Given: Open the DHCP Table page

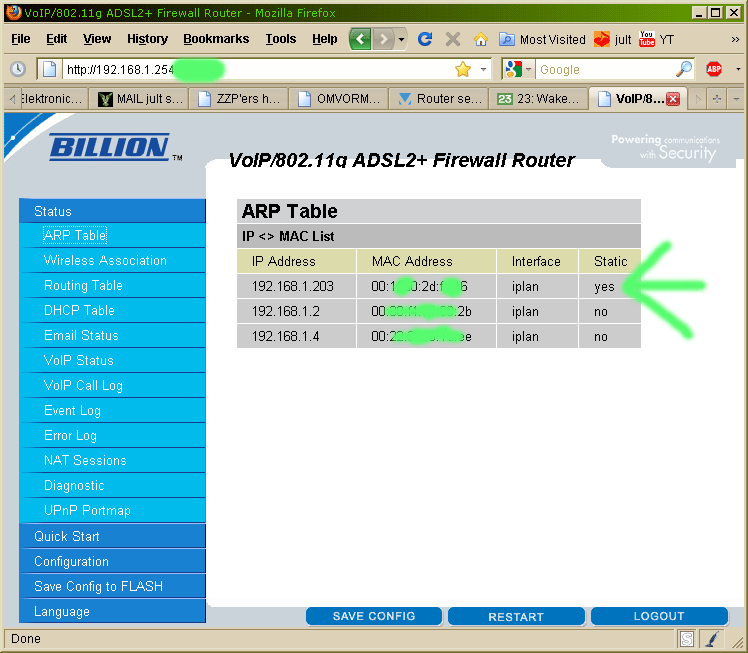Looking at the screenshot, I should click(79, 310).
